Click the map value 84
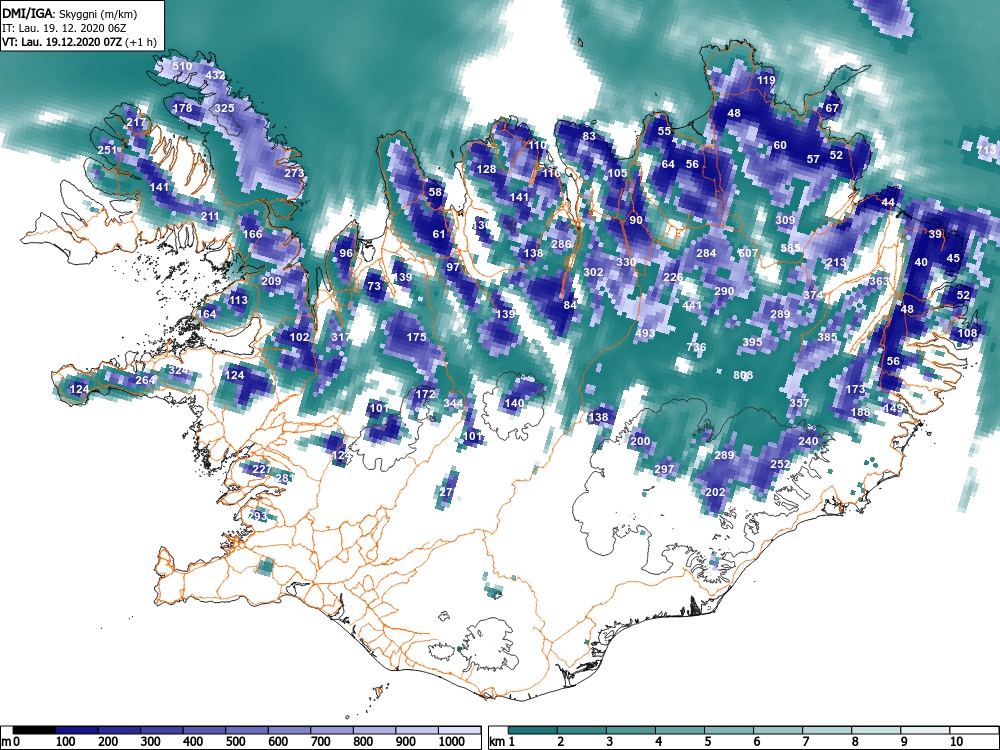 [x=570, y=304]
